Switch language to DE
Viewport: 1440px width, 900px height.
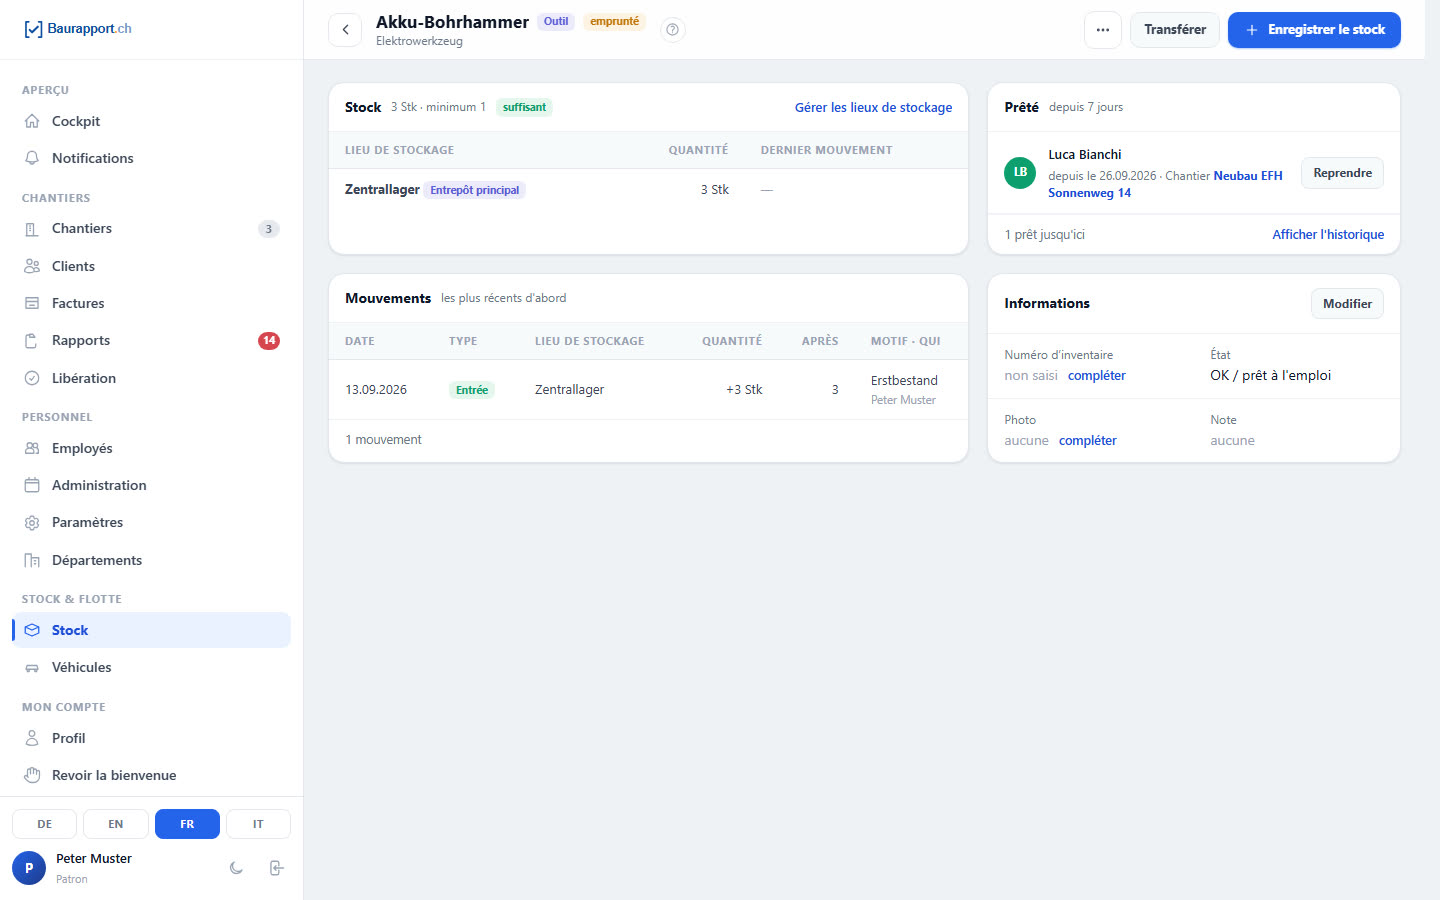tap(45, 824)
